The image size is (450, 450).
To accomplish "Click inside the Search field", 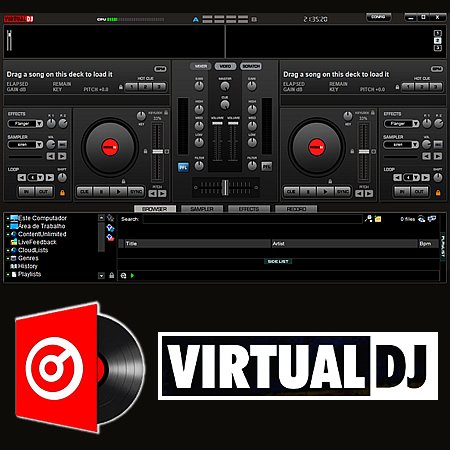I will click(252, 219).
